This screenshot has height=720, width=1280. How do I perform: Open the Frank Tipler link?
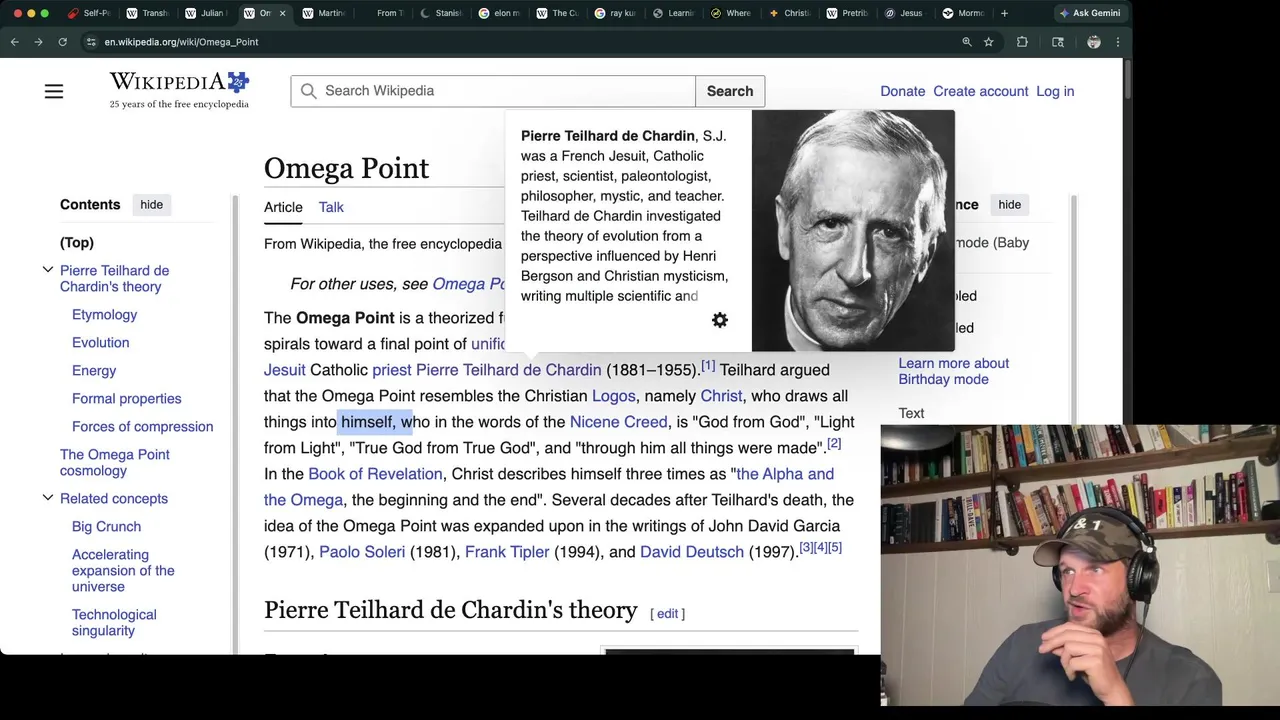point(507,552)
